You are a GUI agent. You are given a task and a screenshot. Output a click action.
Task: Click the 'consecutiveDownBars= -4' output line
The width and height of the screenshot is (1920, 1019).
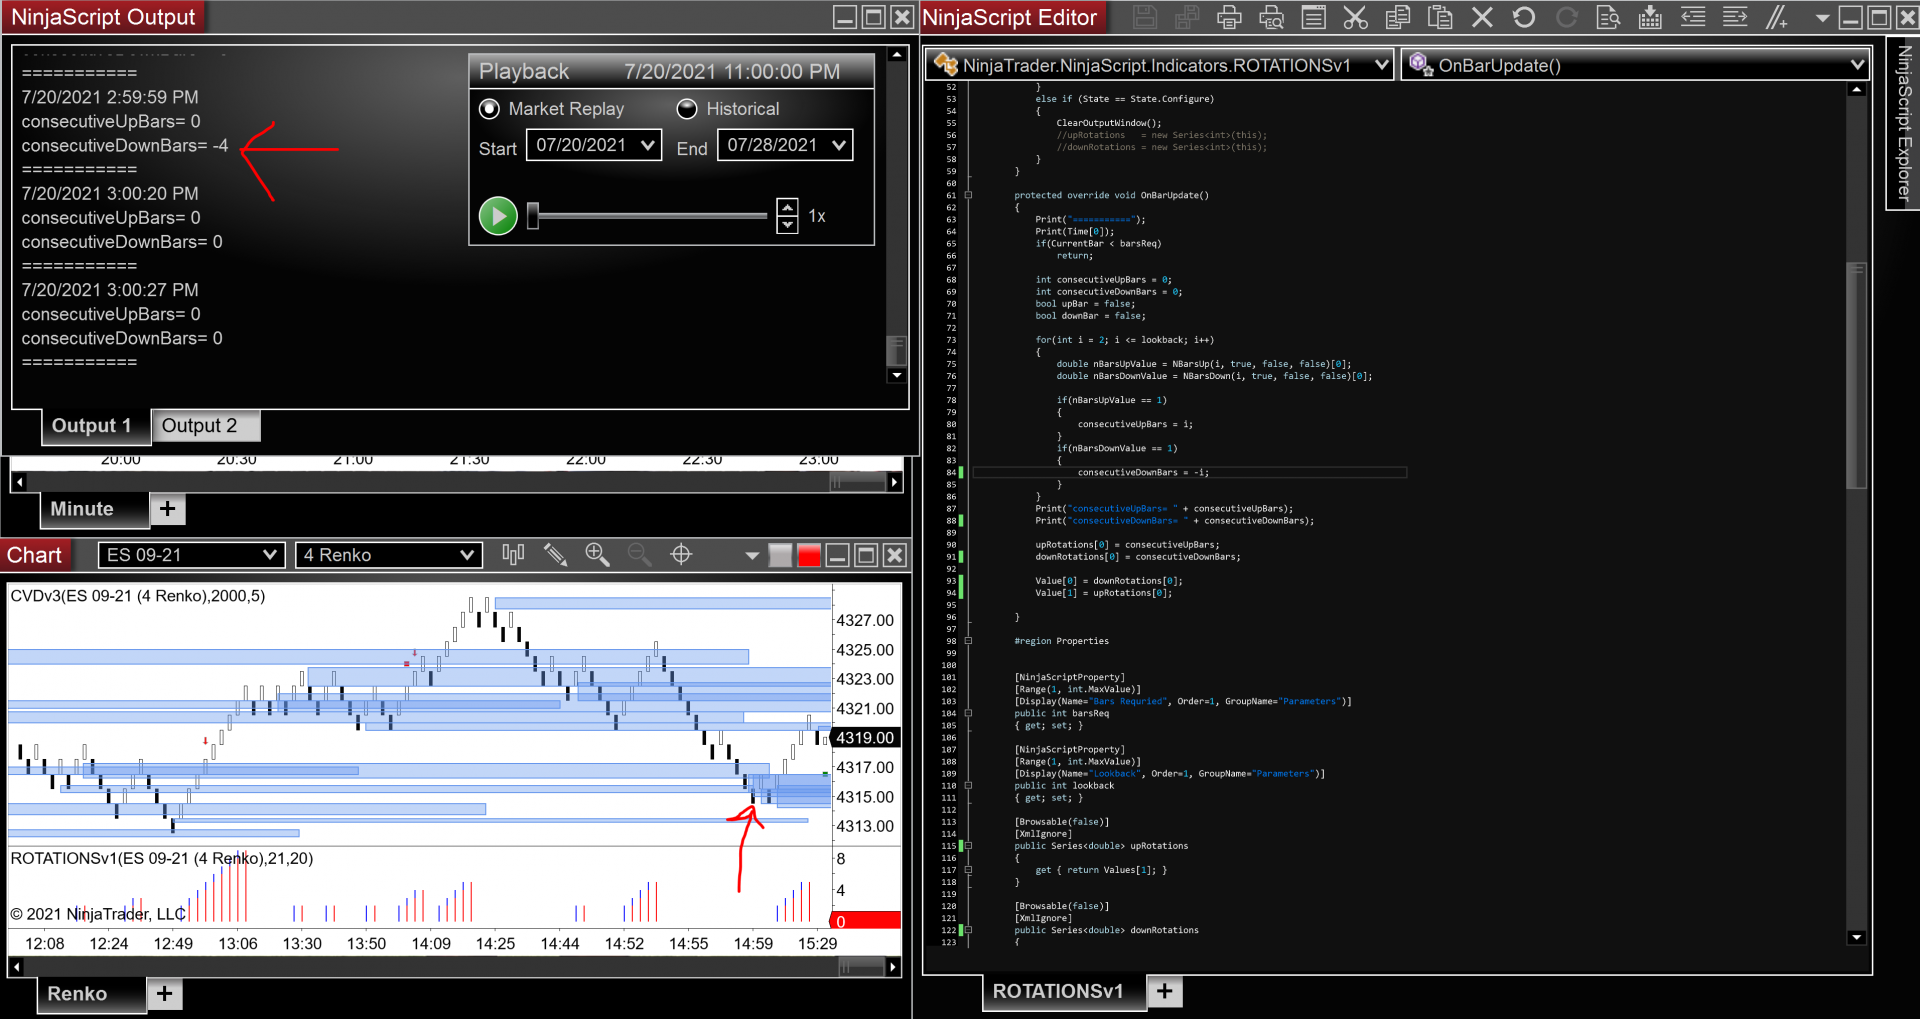coord(125,146)
